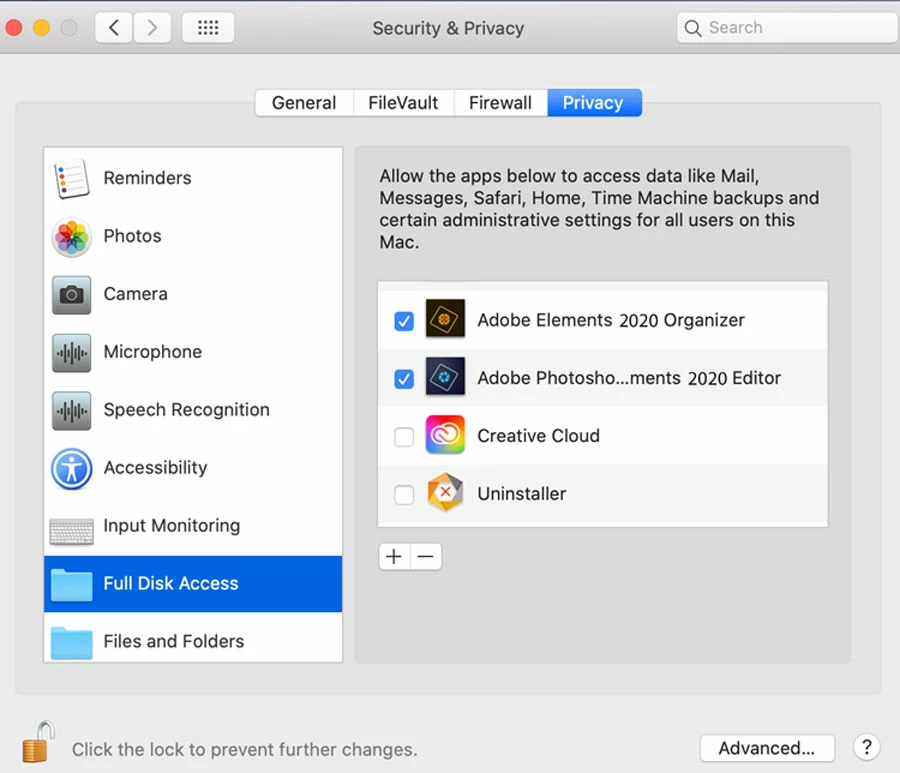Select Accessibility in the privacy list
The height and width of the screenshot is (773, 900).
[x=193, y=468]
